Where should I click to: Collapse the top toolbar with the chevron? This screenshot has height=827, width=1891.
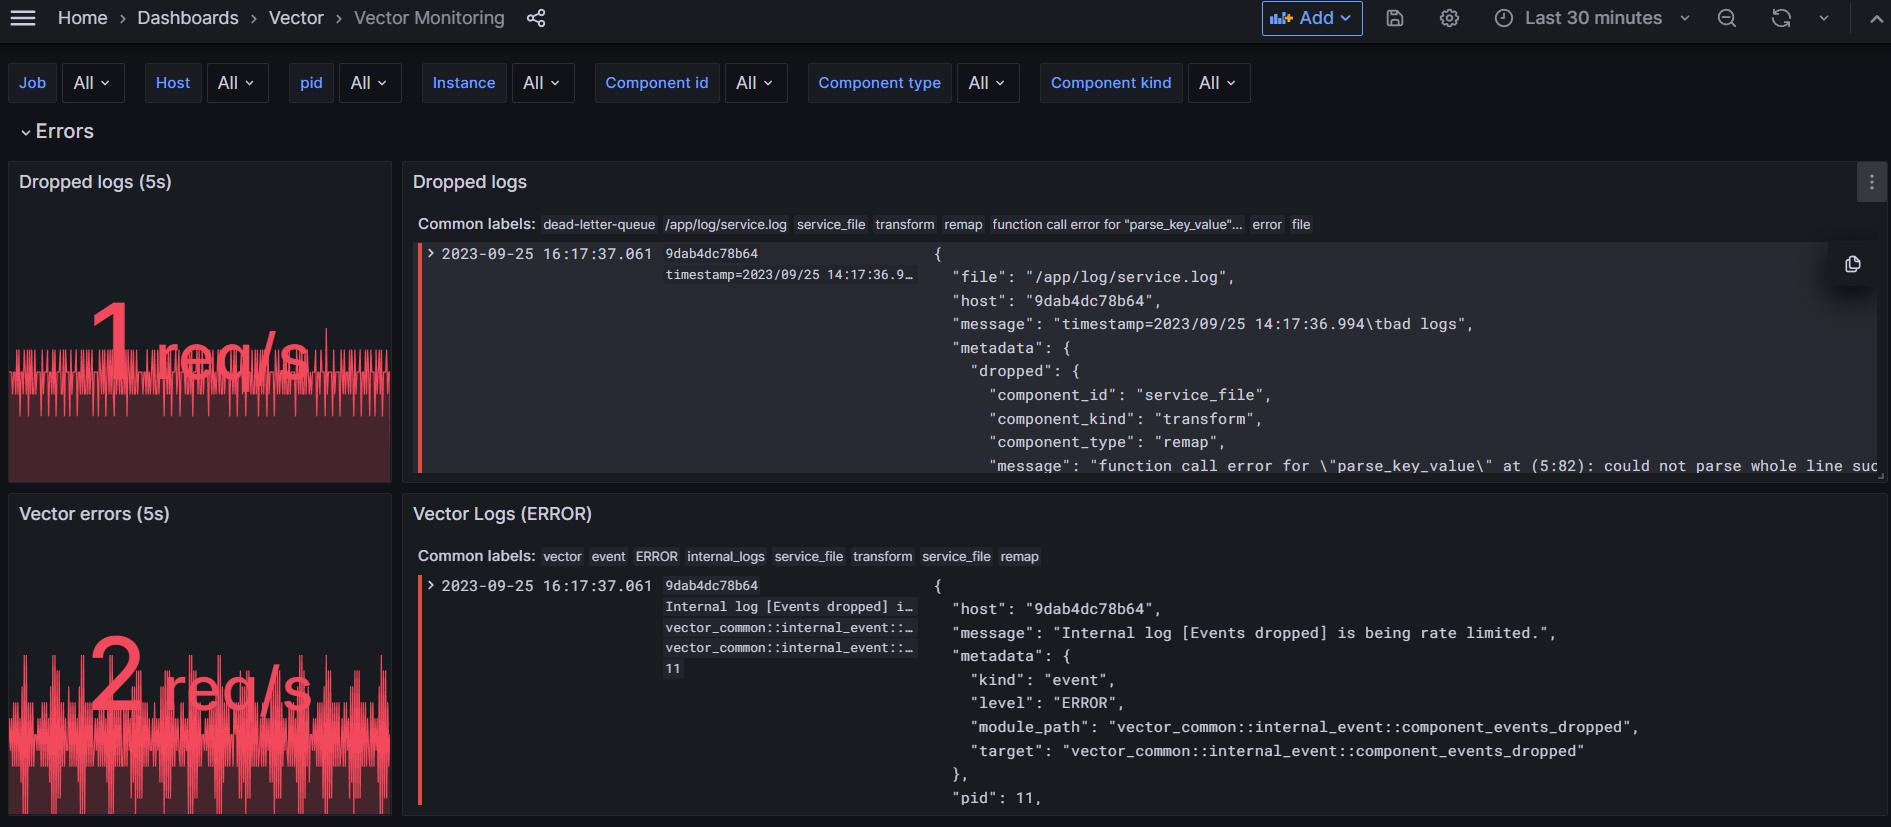point(1876,18)
